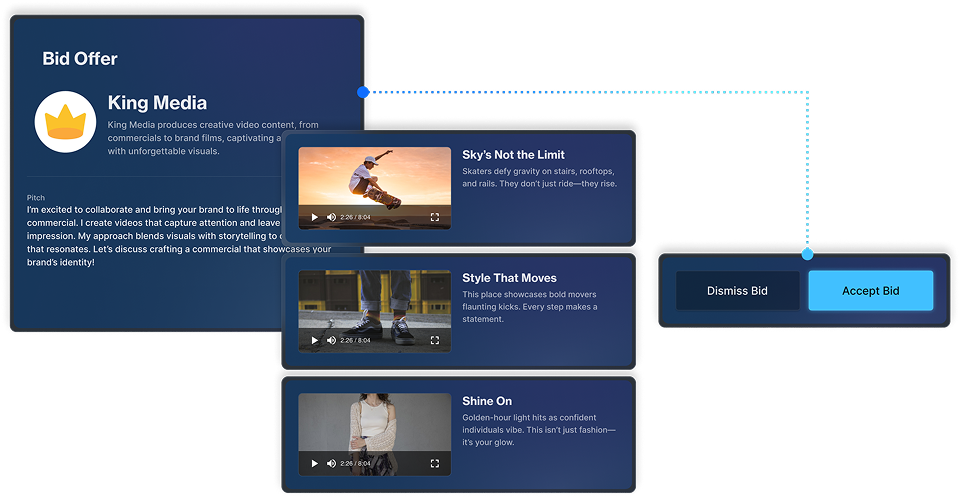Expand Style That Moves video to fullscreen

(x=435, y=340)
